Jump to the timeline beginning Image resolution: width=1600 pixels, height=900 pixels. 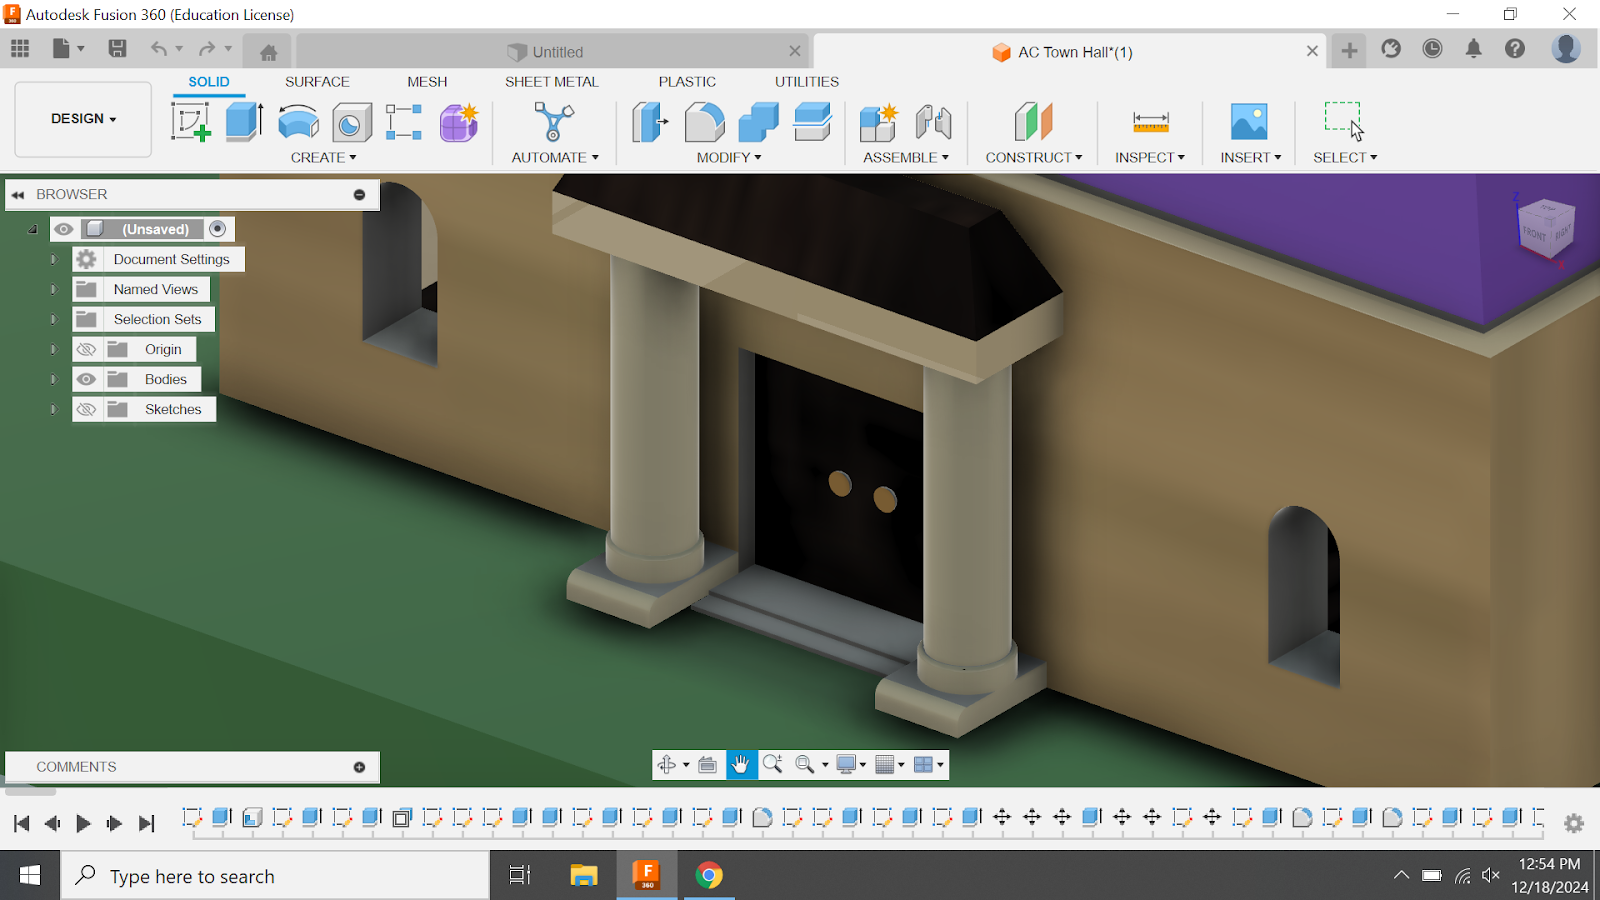click(x=21, y=823)
